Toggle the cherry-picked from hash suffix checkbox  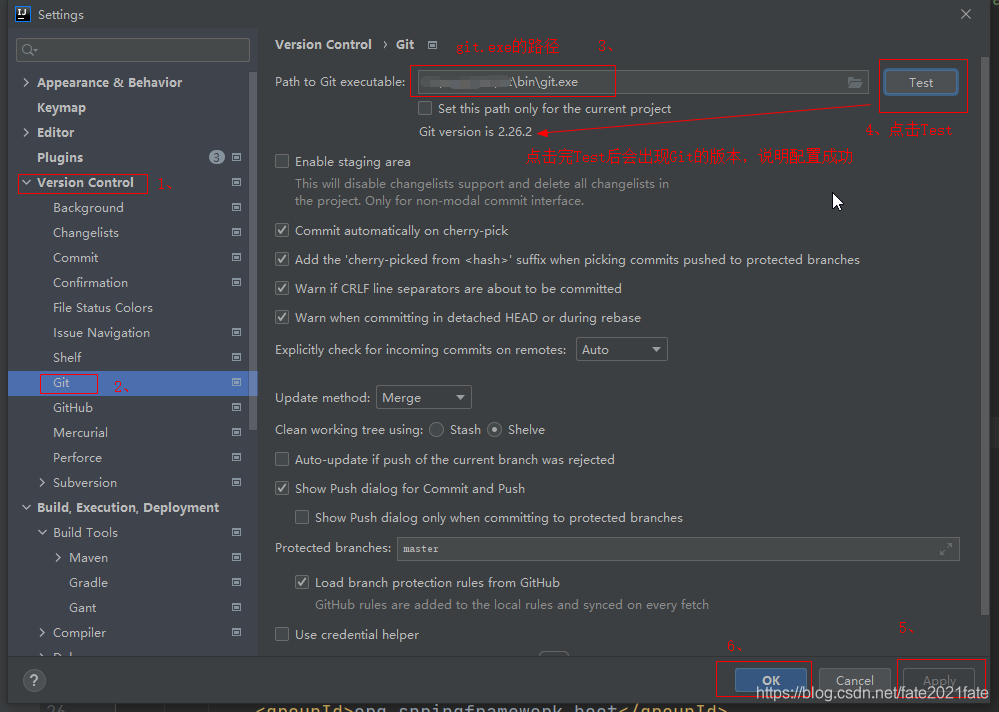click(x=282, y=259)
